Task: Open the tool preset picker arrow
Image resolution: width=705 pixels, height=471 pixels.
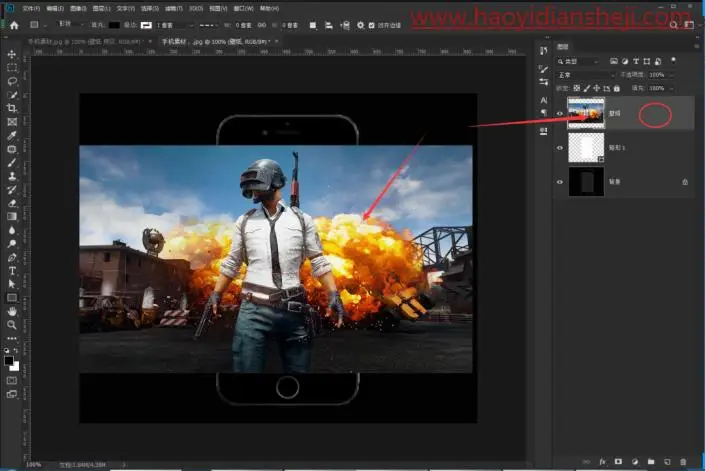Action: (45, 25)
